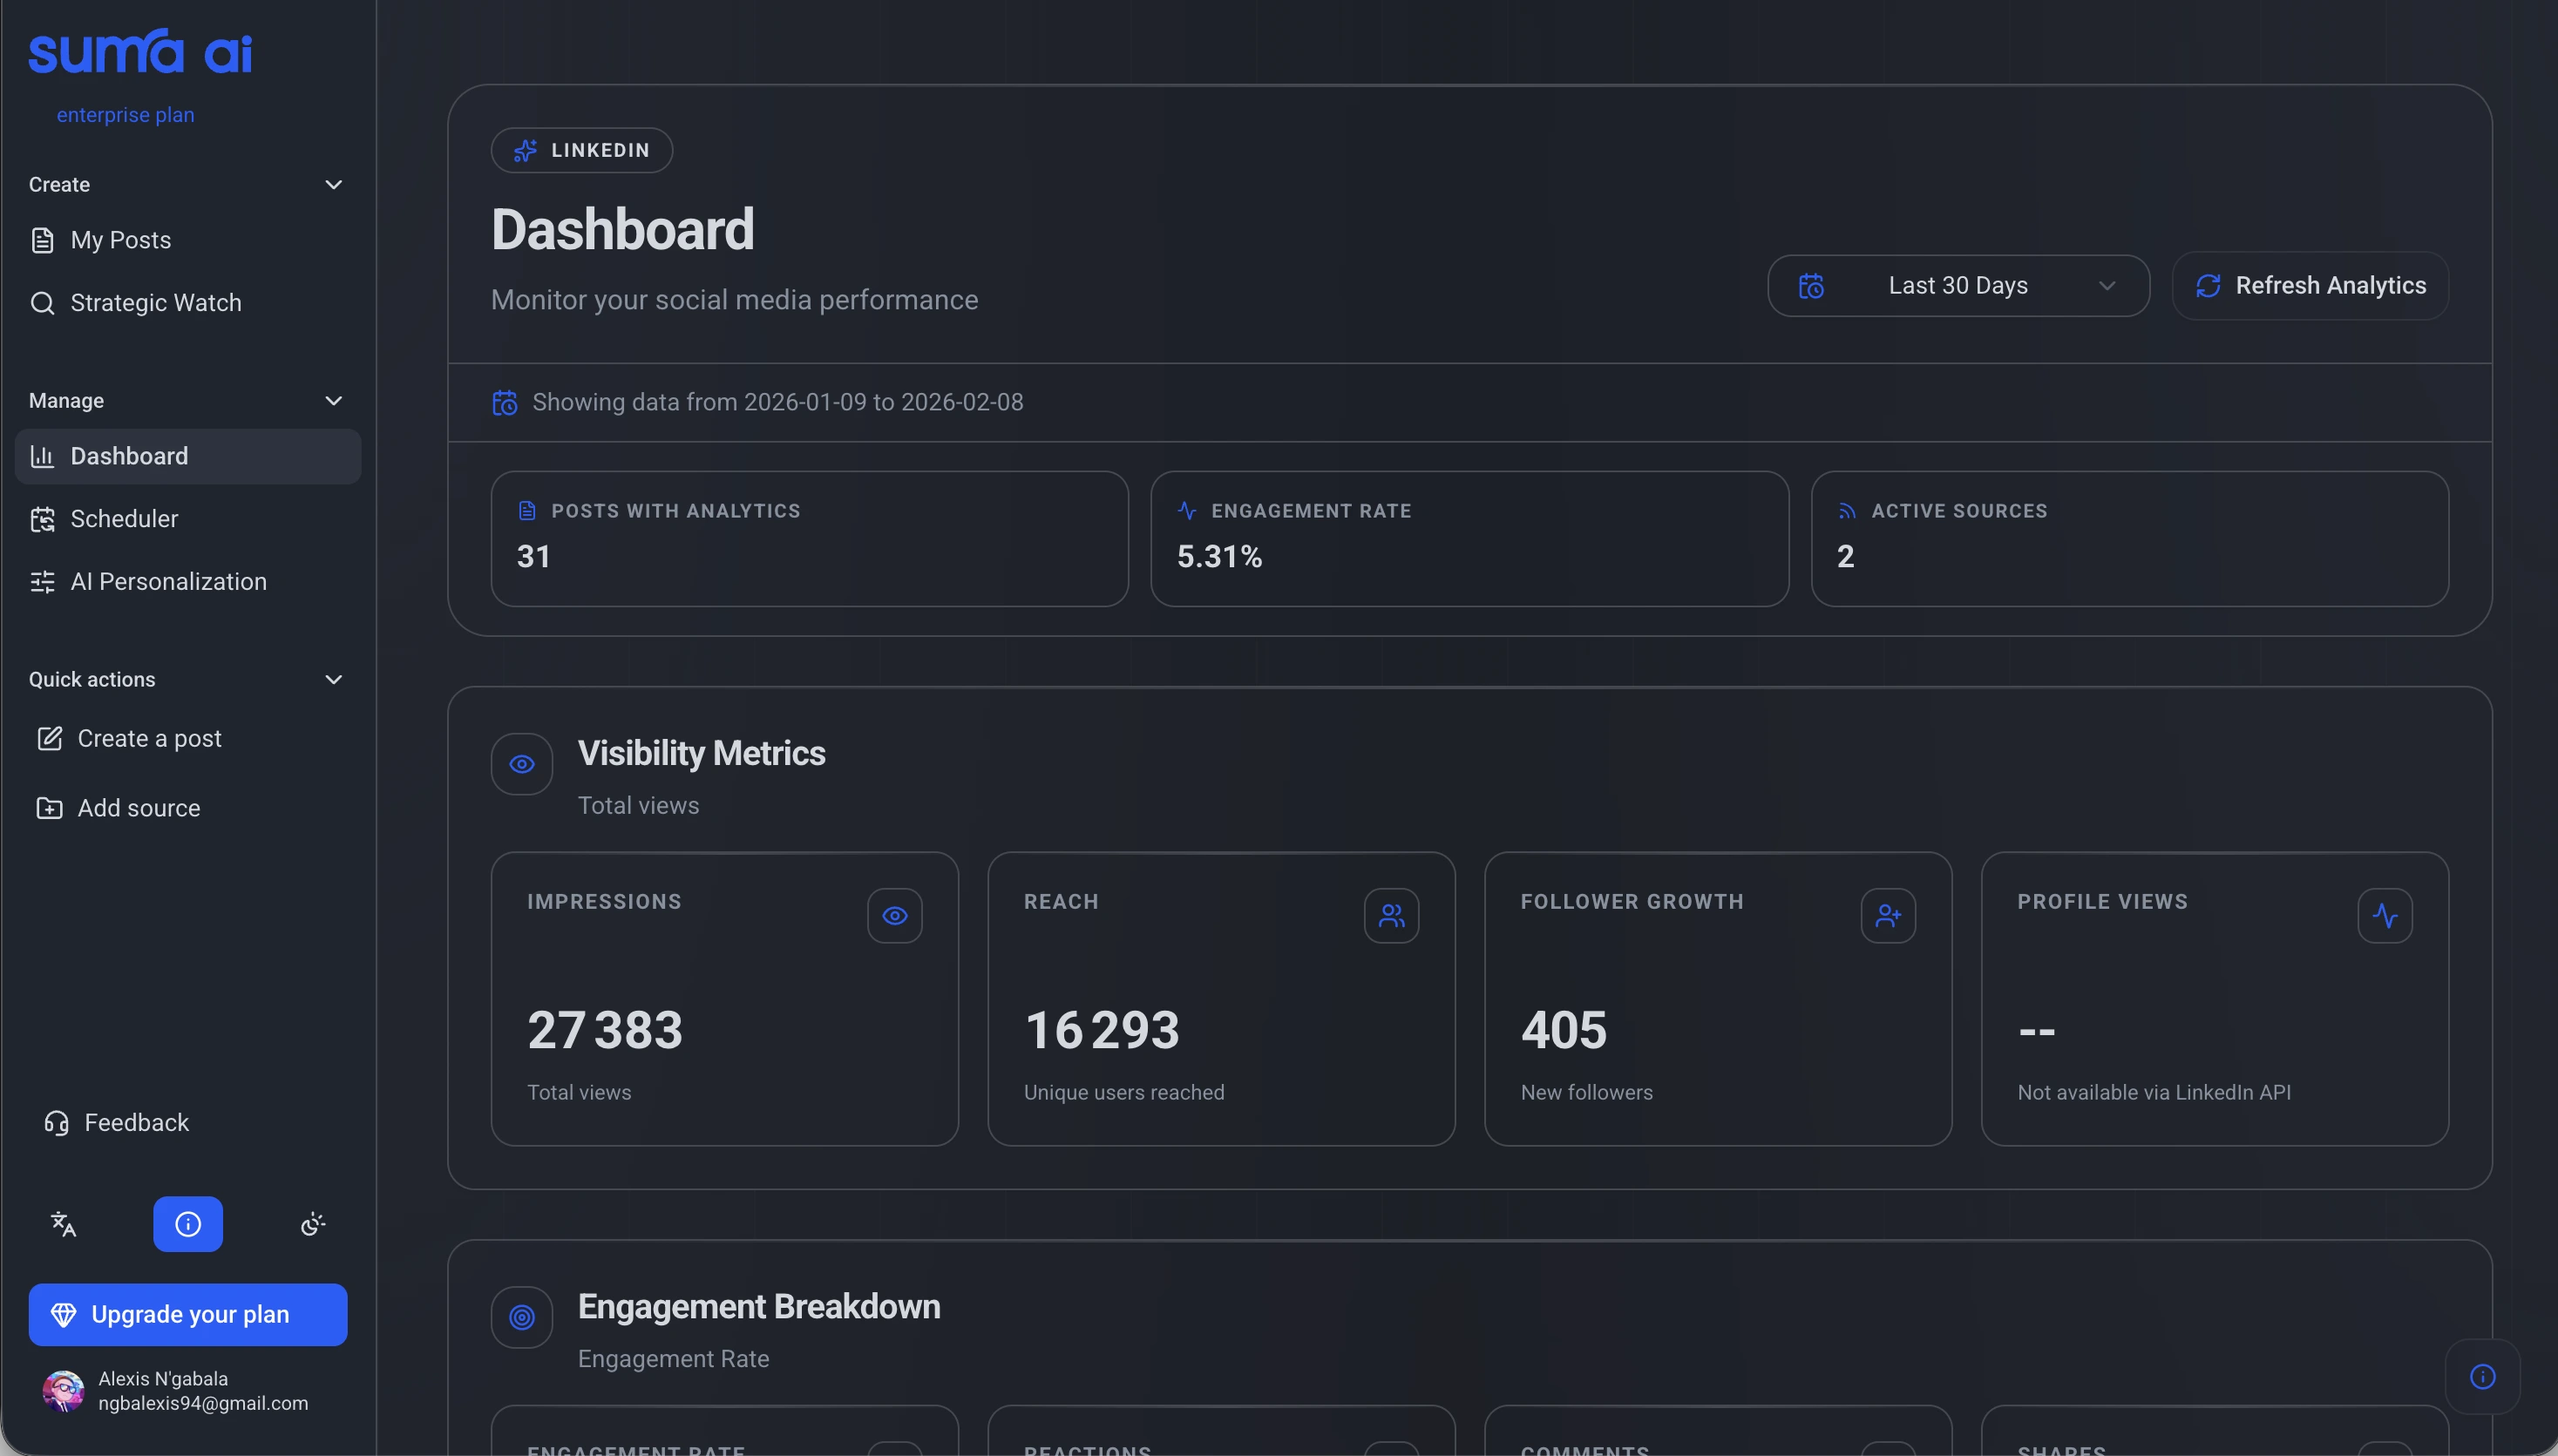Click the Reach users icon
Viewport: 2558px width, 1456px height.
[x=1391, y=916]
